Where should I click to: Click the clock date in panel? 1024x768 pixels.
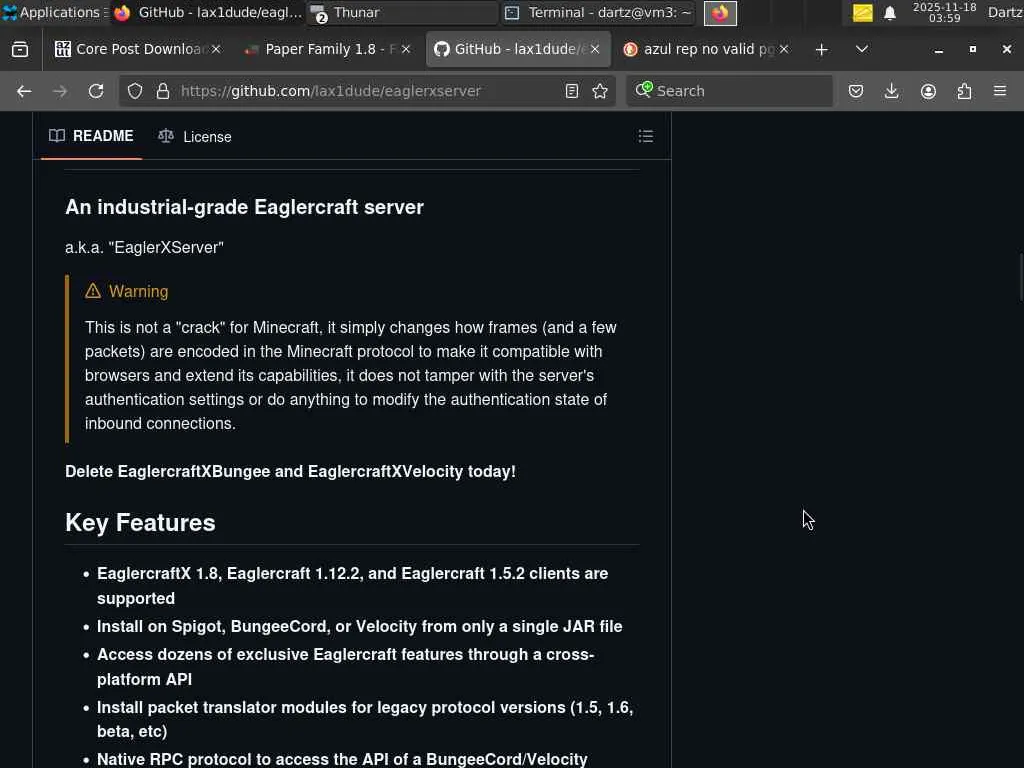[x=944, y=12]
